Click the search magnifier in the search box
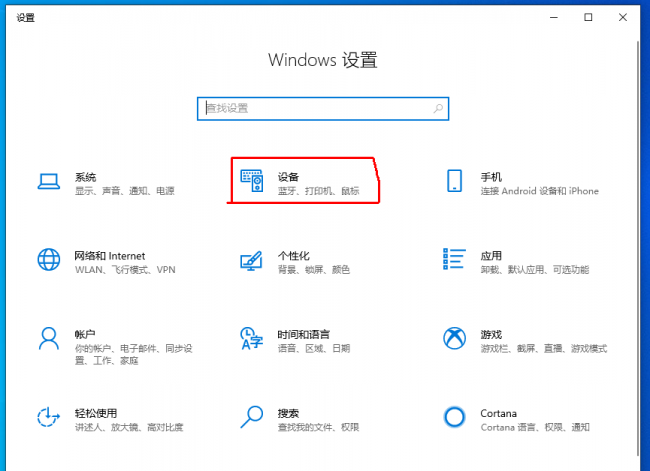Image resolution: width=650 pixels, height=471 pixels. [x=438, y=109]
